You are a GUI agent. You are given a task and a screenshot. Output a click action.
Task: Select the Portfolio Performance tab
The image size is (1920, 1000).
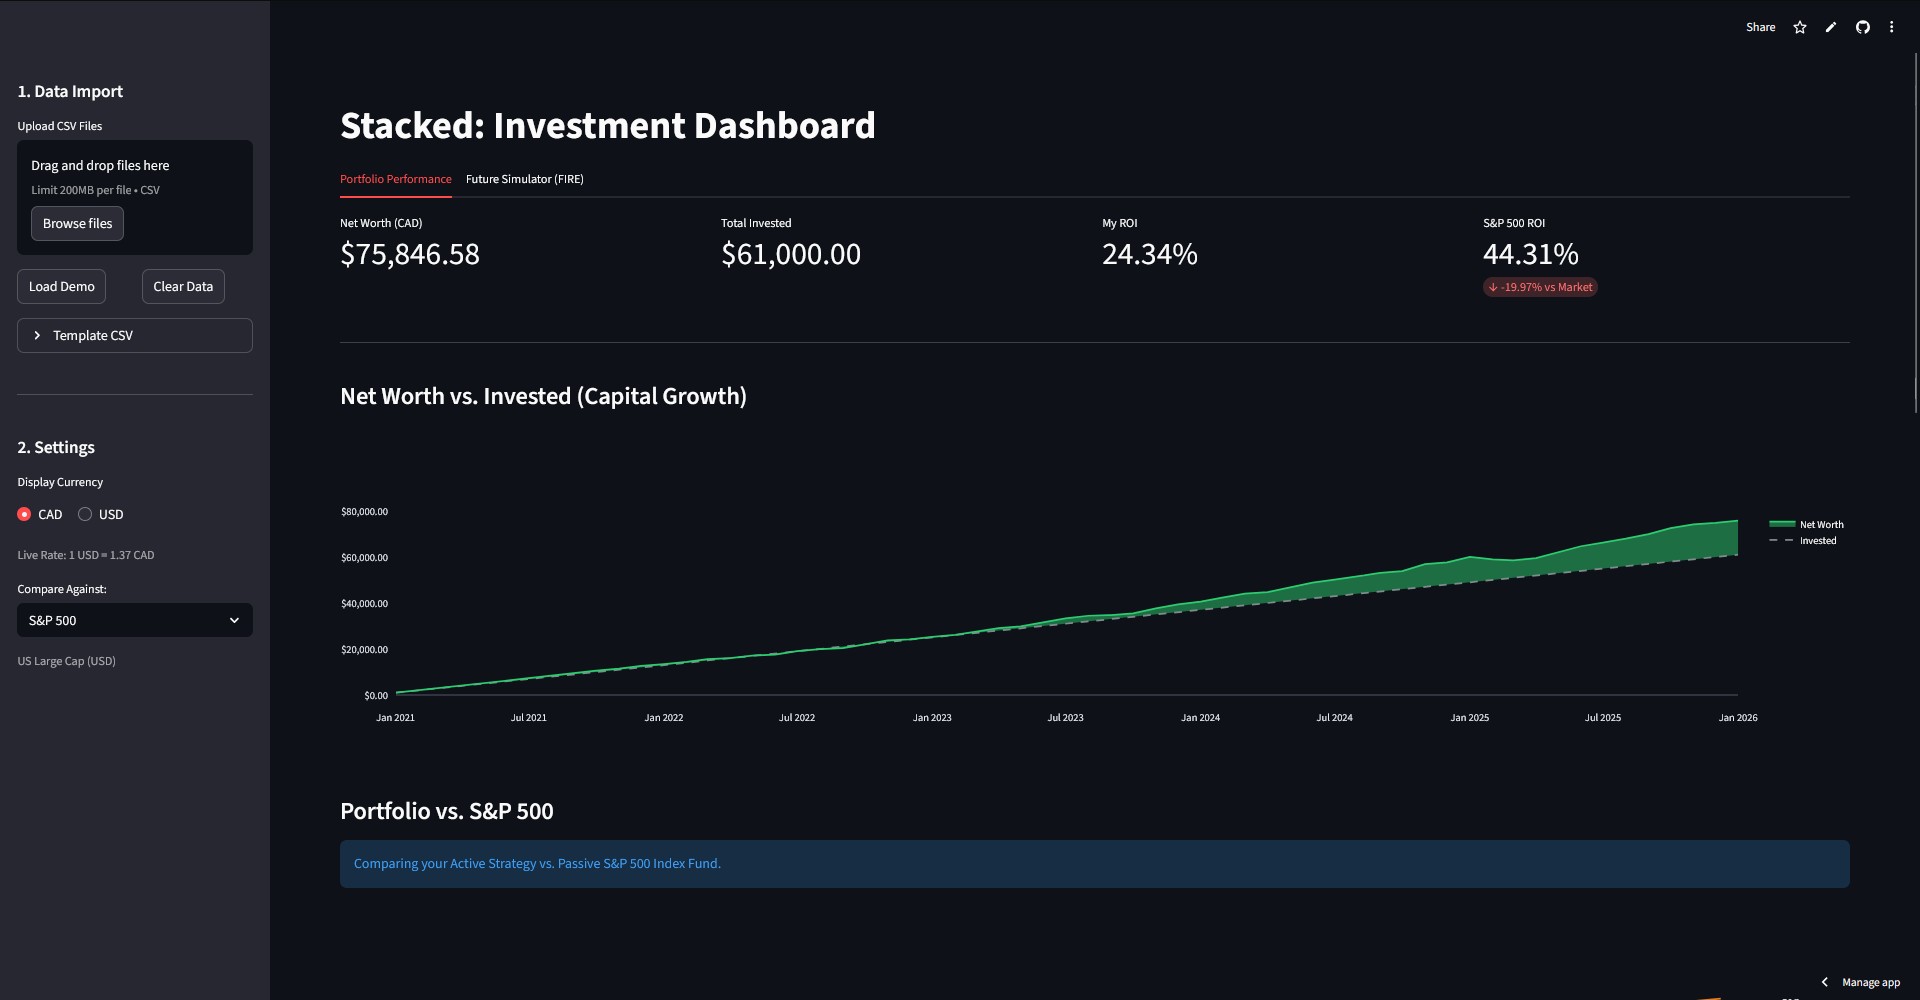coord(395,179)
